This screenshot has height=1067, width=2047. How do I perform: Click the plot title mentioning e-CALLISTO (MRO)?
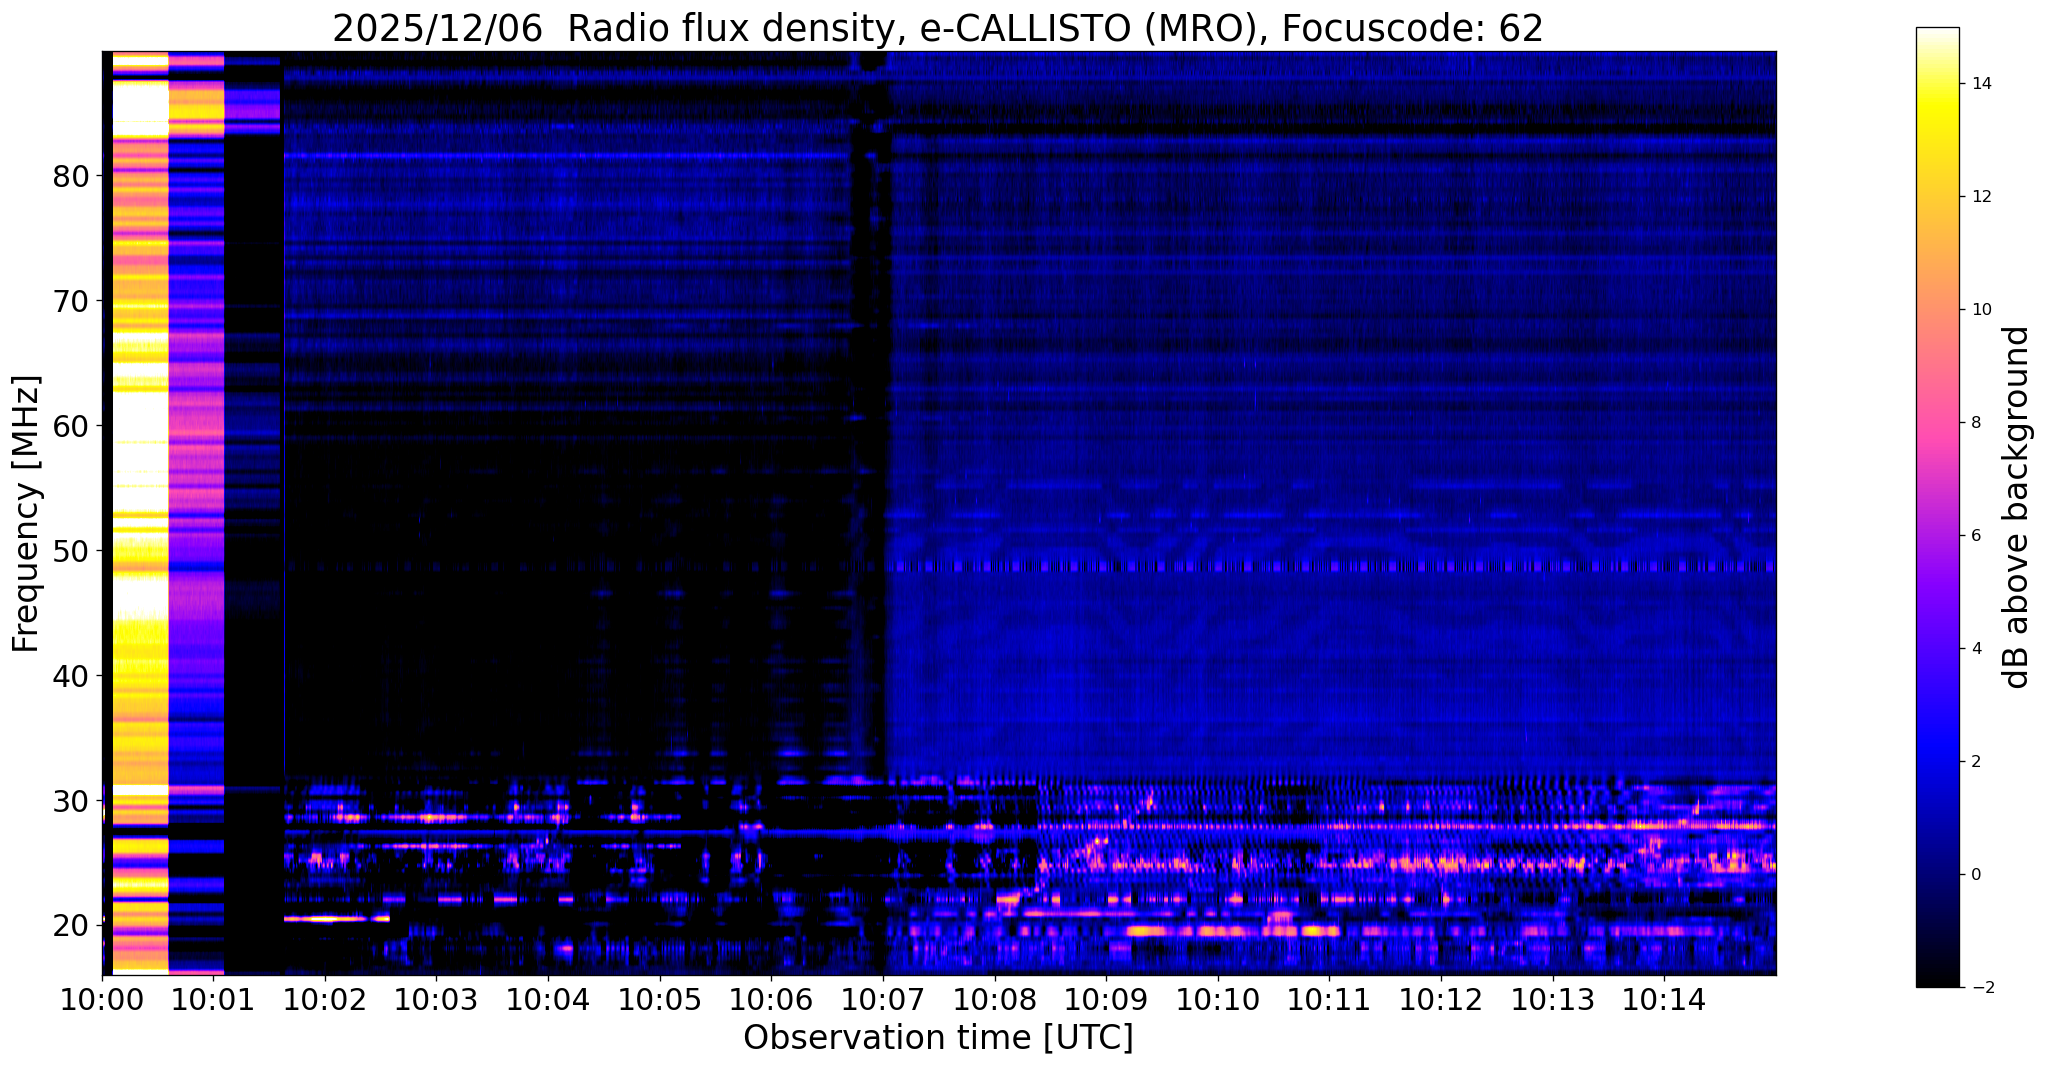(938, 28)
